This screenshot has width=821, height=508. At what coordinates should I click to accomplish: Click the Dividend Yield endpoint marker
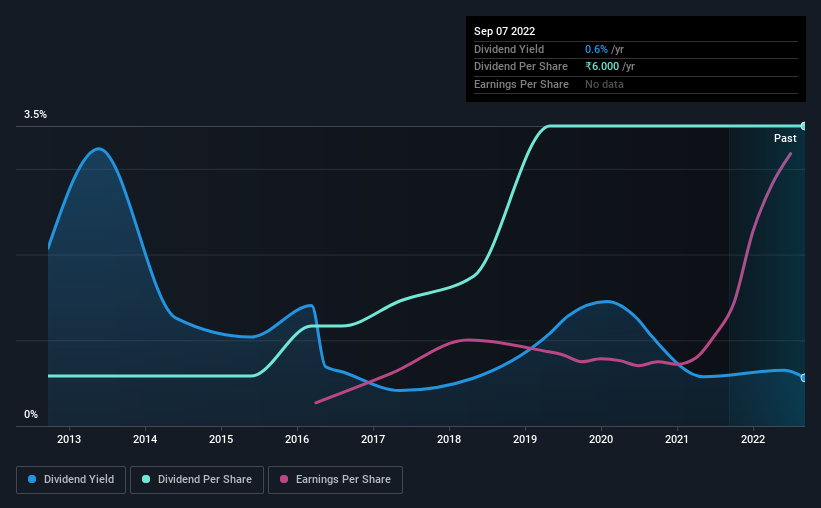coord(804,378)
